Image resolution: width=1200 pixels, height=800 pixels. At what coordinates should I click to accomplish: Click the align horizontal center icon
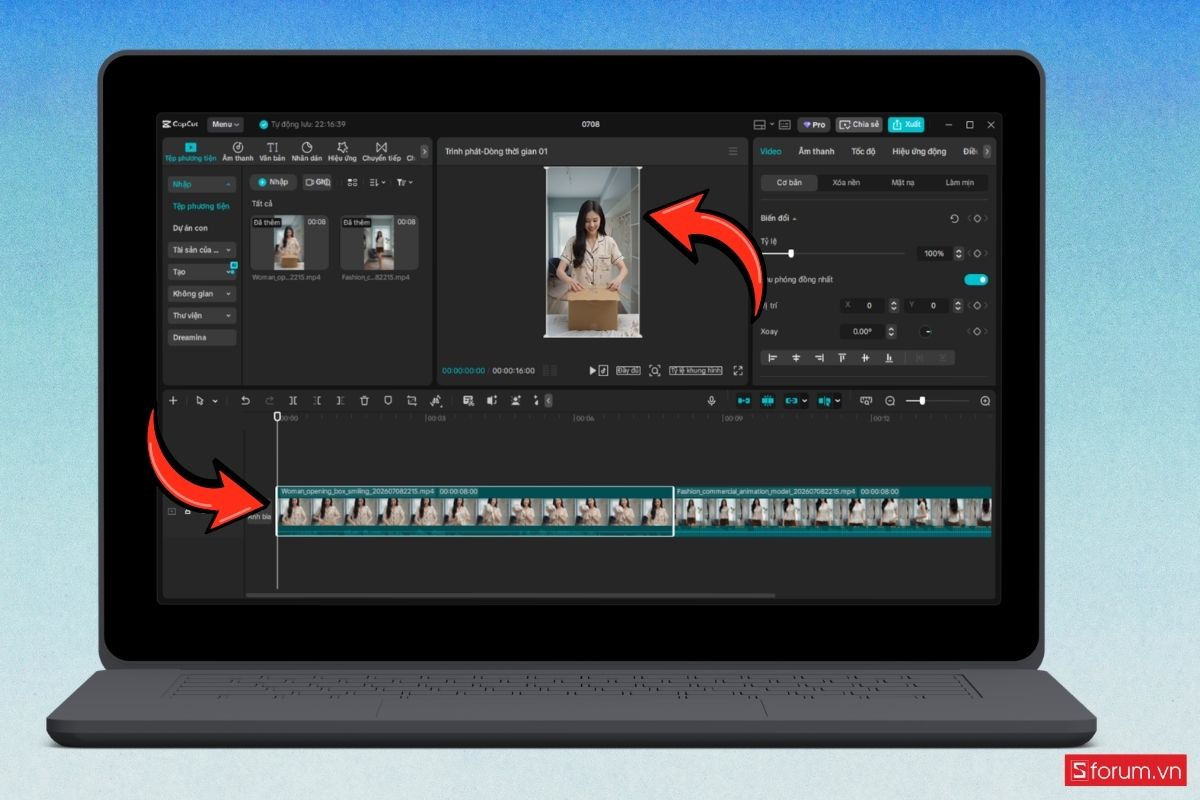pyautogui.click(x=796, y=357)
